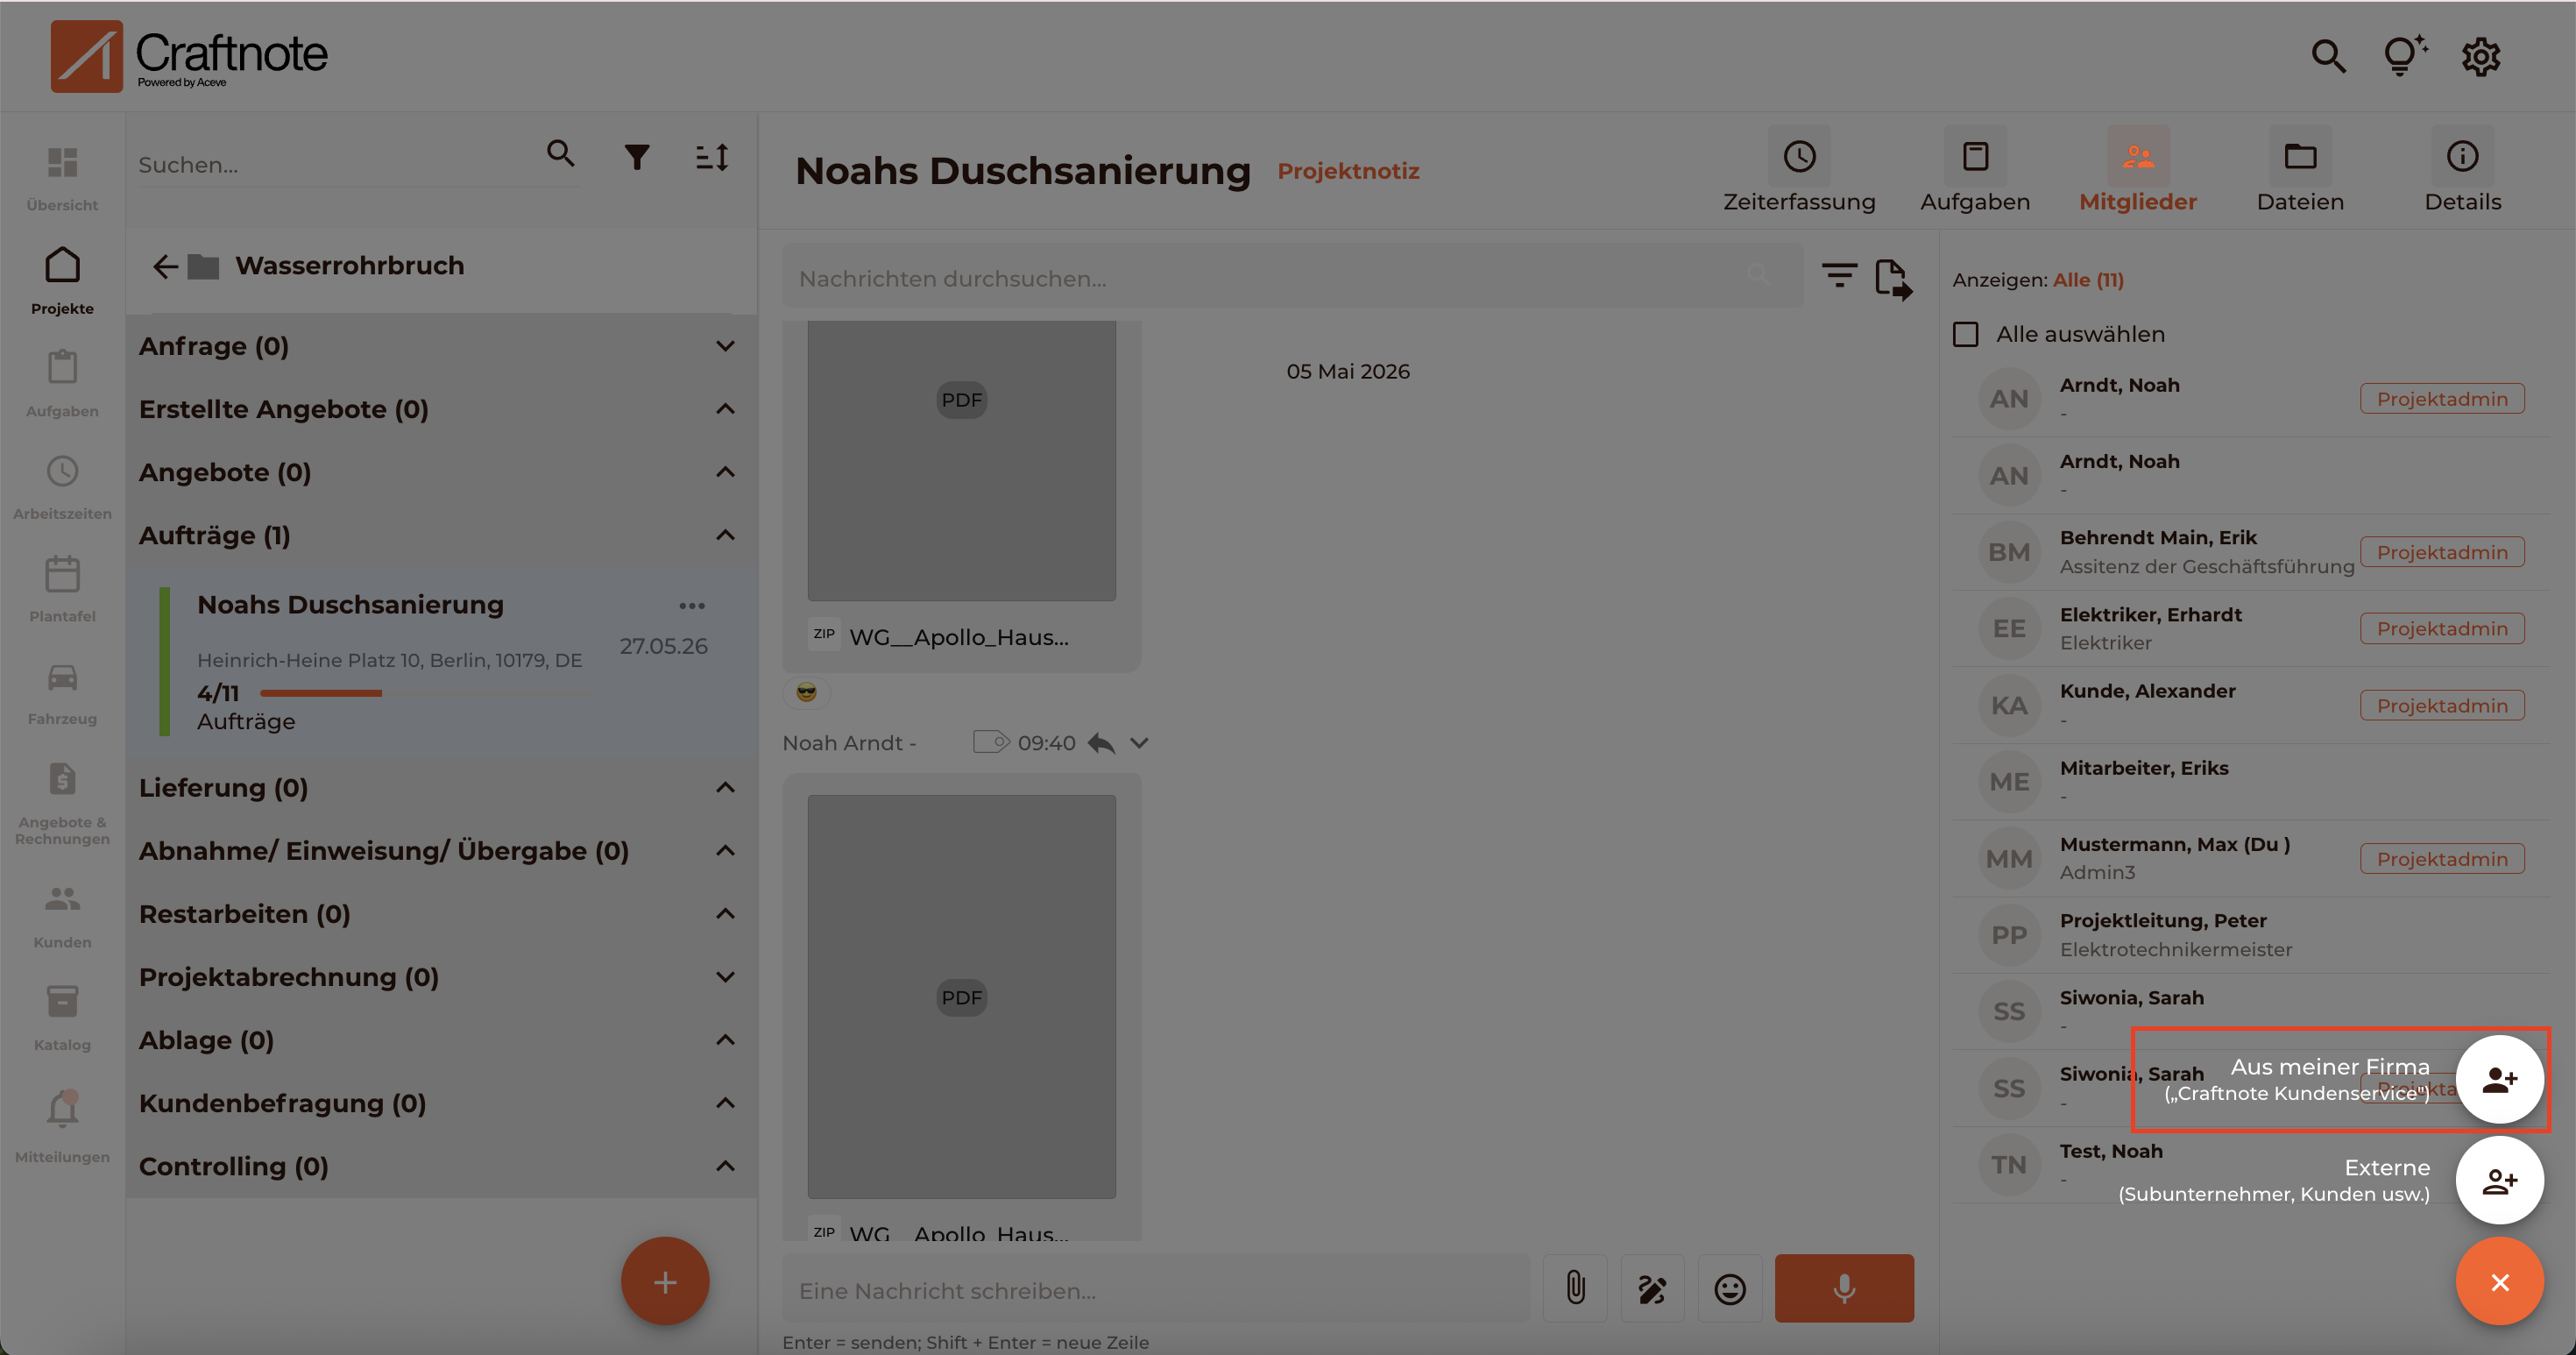The height and width of the screenshot is (1355, 2576).
Task: Start voice message microphone button
Action: pos(1844,1288)
